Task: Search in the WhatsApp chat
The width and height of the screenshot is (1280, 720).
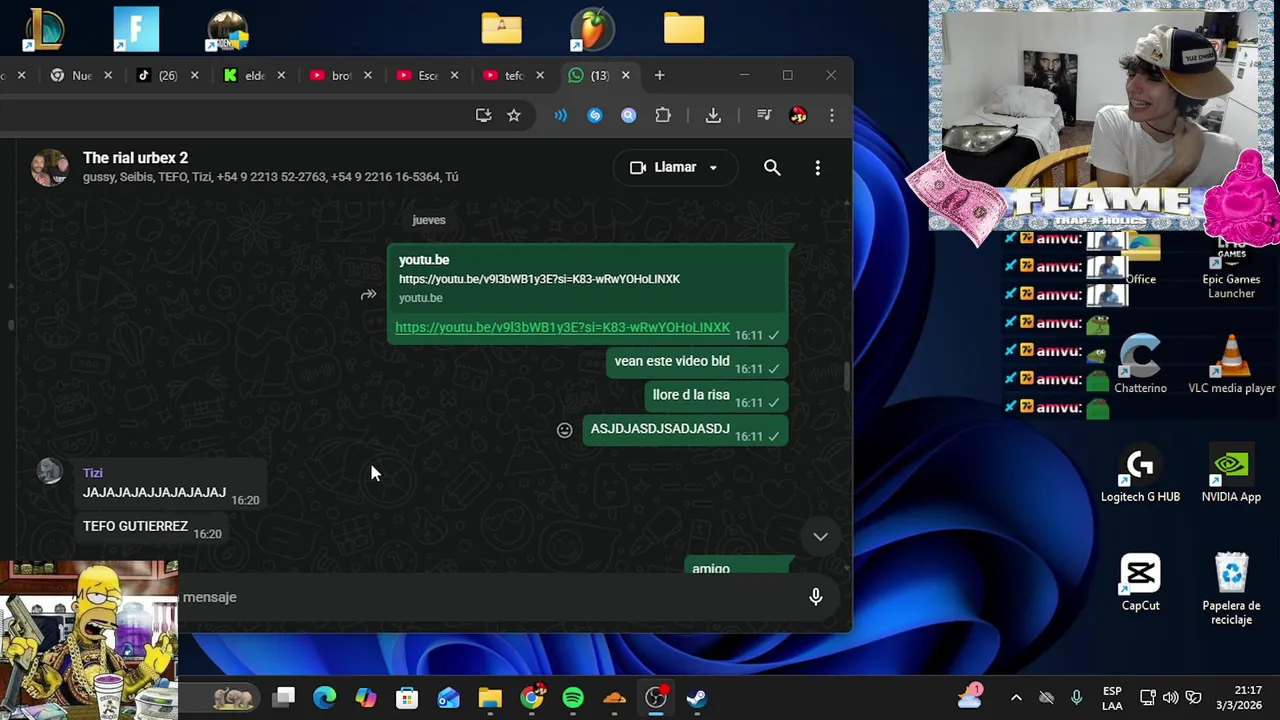Action: pos(772,168)
